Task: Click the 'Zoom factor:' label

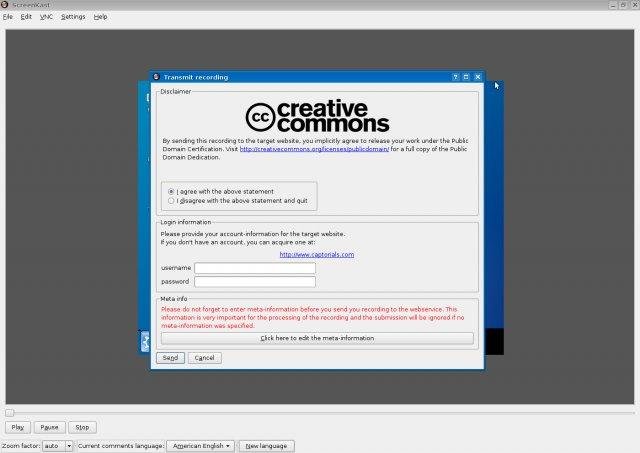Action: (x=21, y=446)
